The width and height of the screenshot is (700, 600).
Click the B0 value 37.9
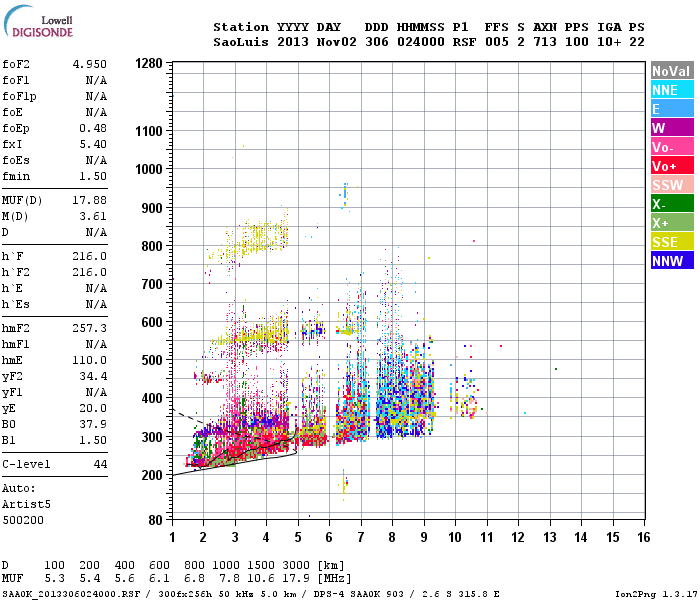tap(93, 424)
